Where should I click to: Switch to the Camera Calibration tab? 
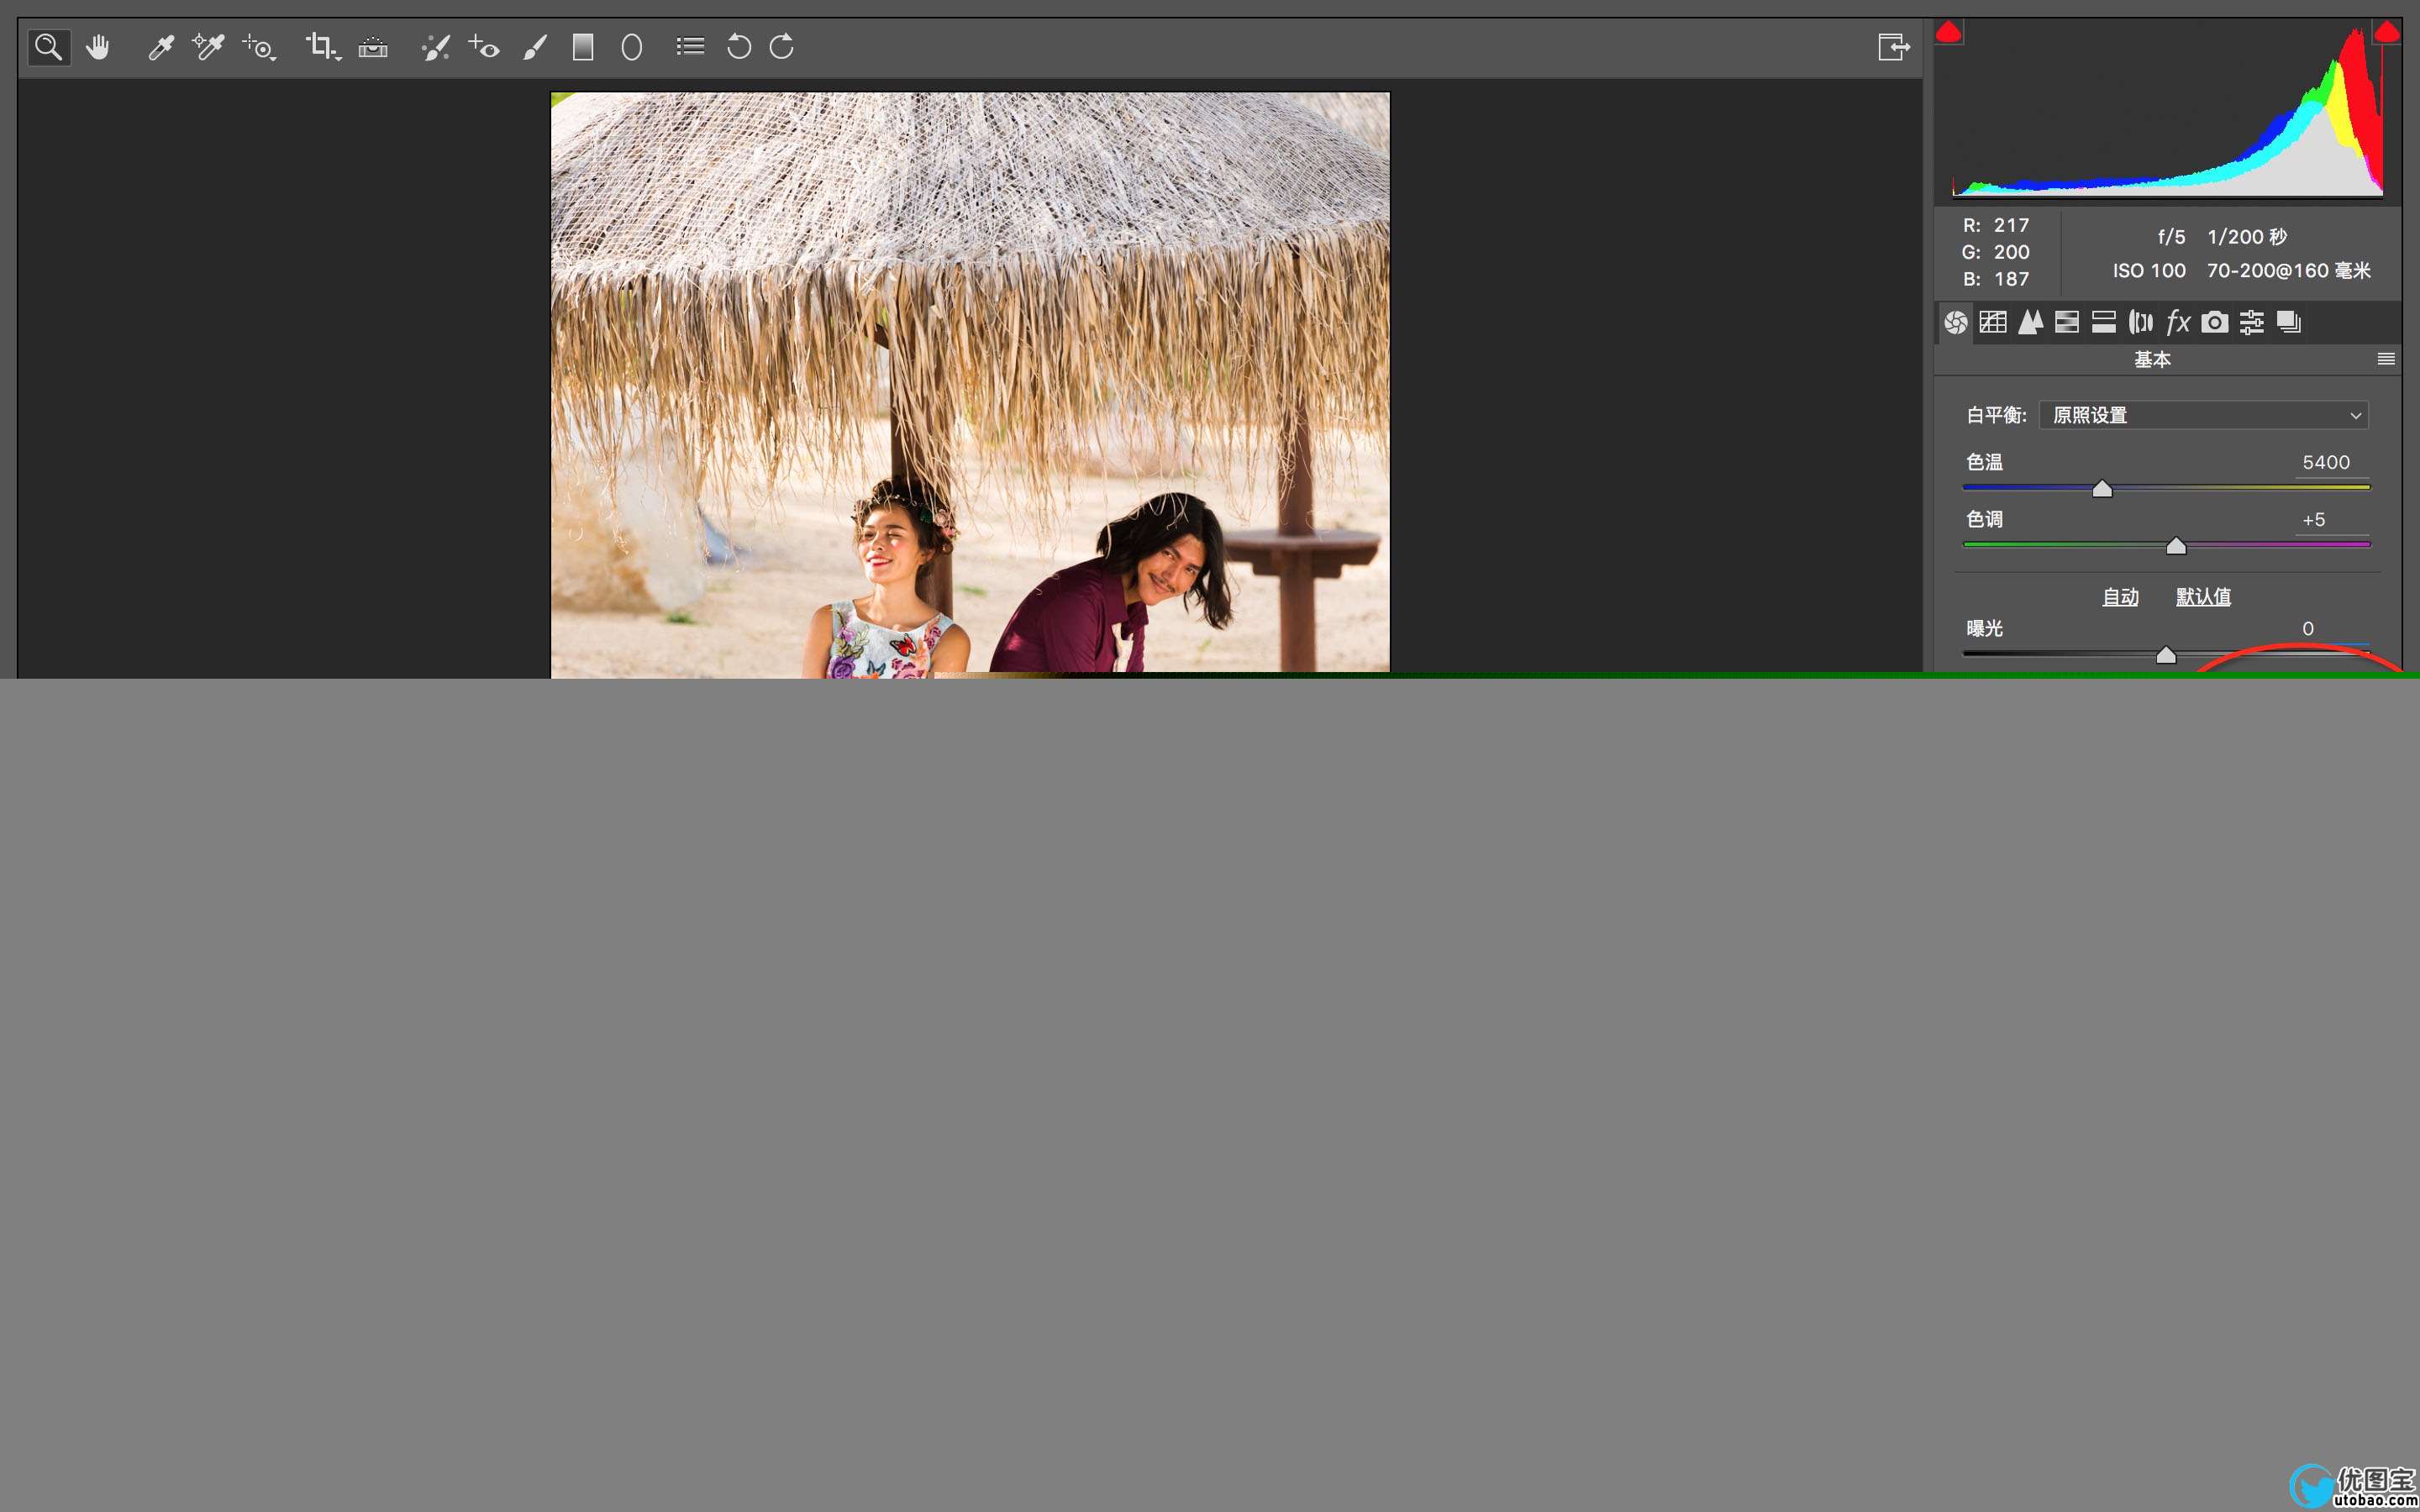click(x=2215, y=322)
